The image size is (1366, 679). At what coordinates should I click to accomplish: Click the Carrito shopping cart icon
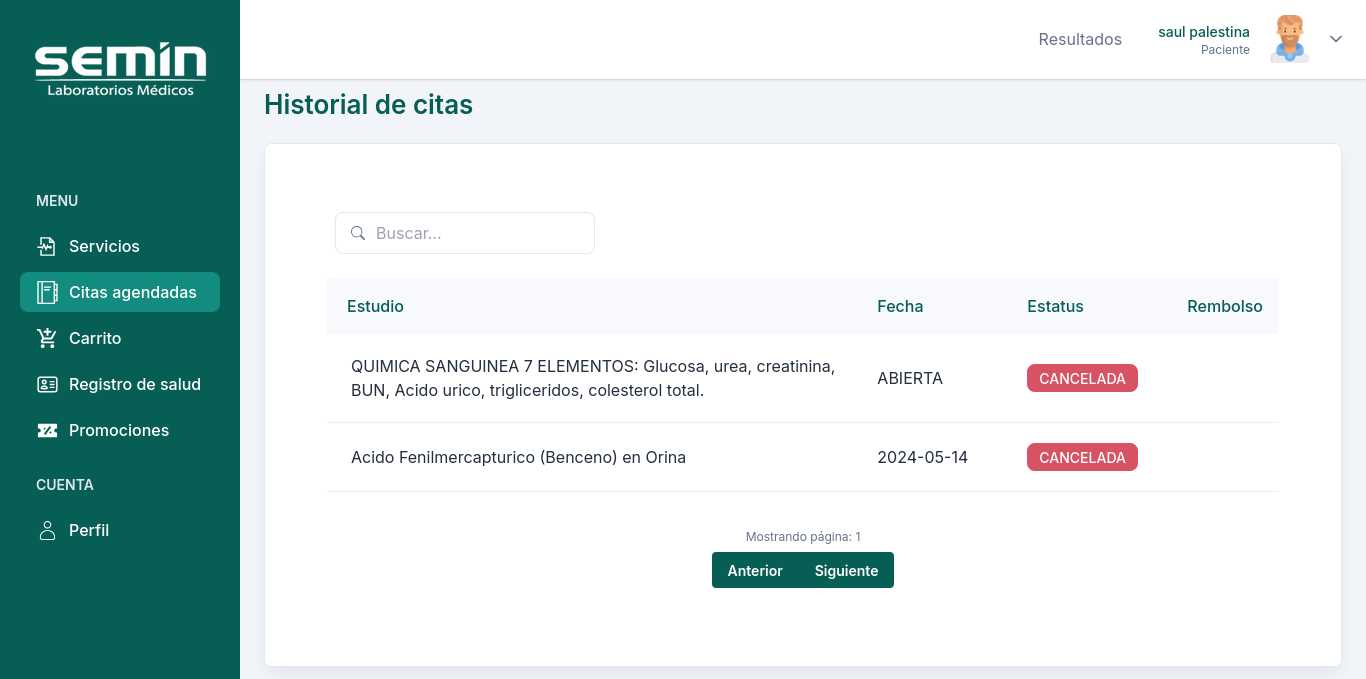(x=46, y=338)
